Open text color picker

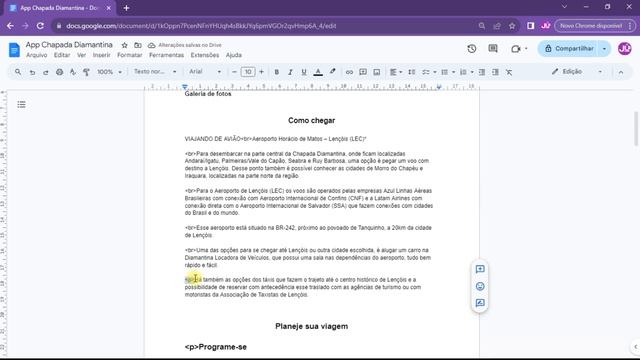tap(318, 72)
